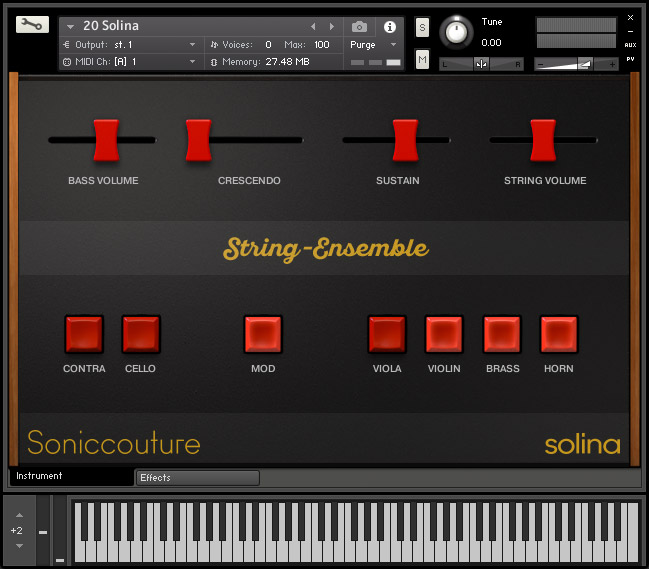Viewport: 649px width, 569px height.
Task: Click the Tune value 0.00
Action: click(491, 42)
